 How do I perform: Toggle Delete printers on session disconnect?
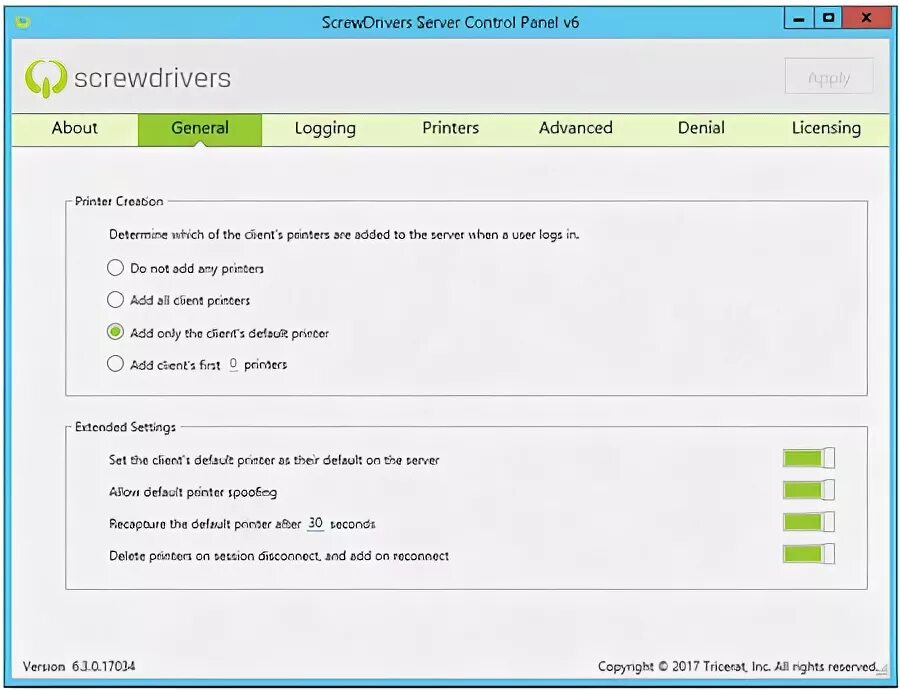809,555
